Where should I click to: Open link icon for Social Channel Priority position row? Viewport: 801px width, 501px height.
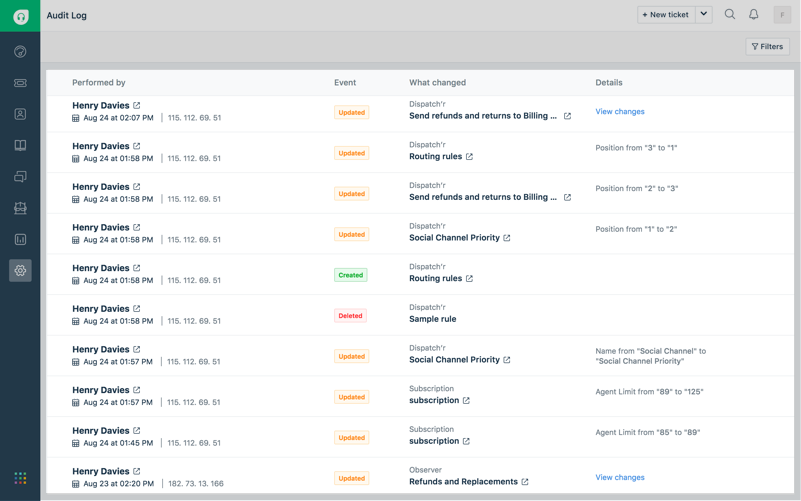[x=506, y=238]
